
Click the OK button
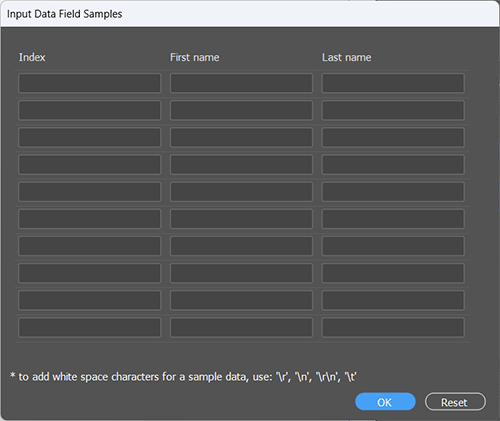tap(385, 402)
